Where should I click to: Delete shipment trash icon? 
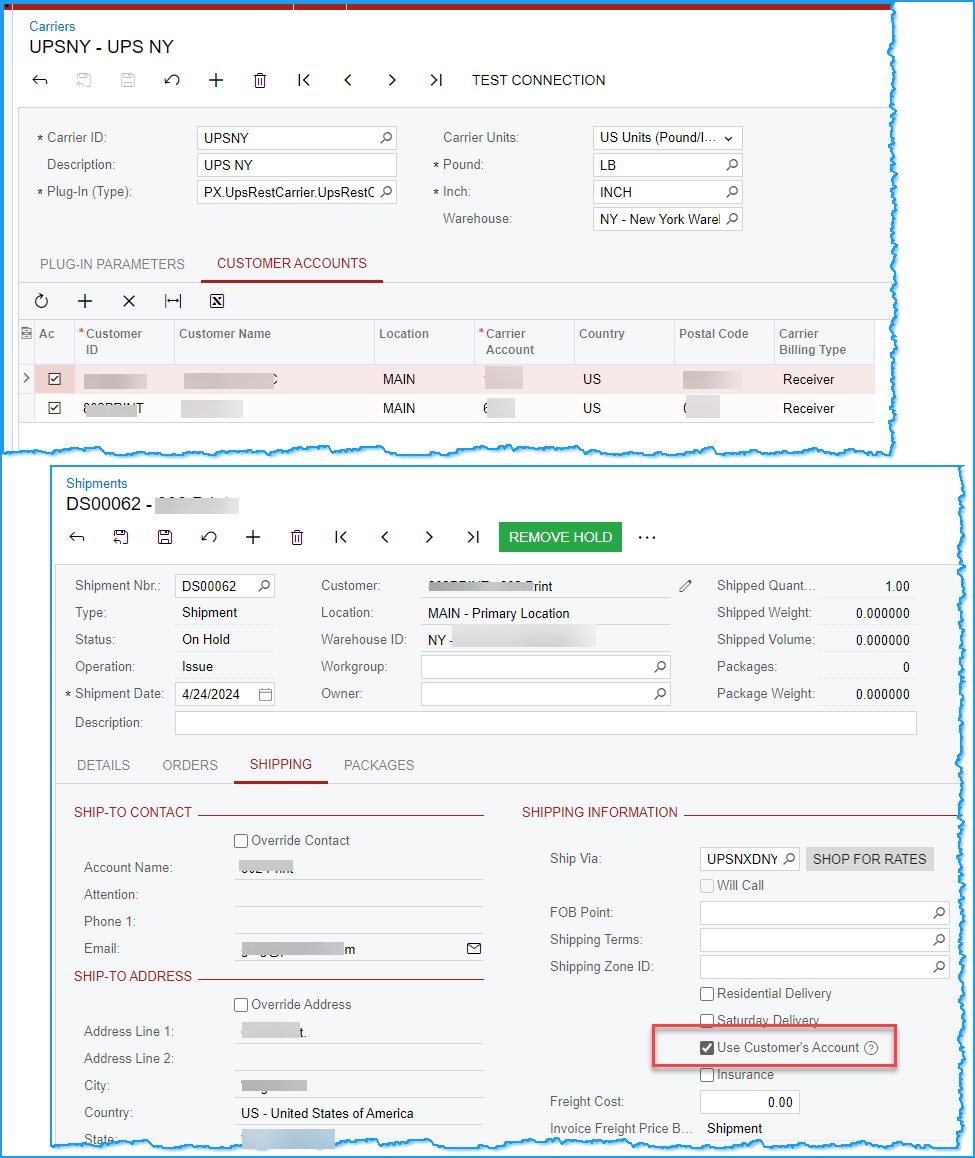click(x=297, y=537)
